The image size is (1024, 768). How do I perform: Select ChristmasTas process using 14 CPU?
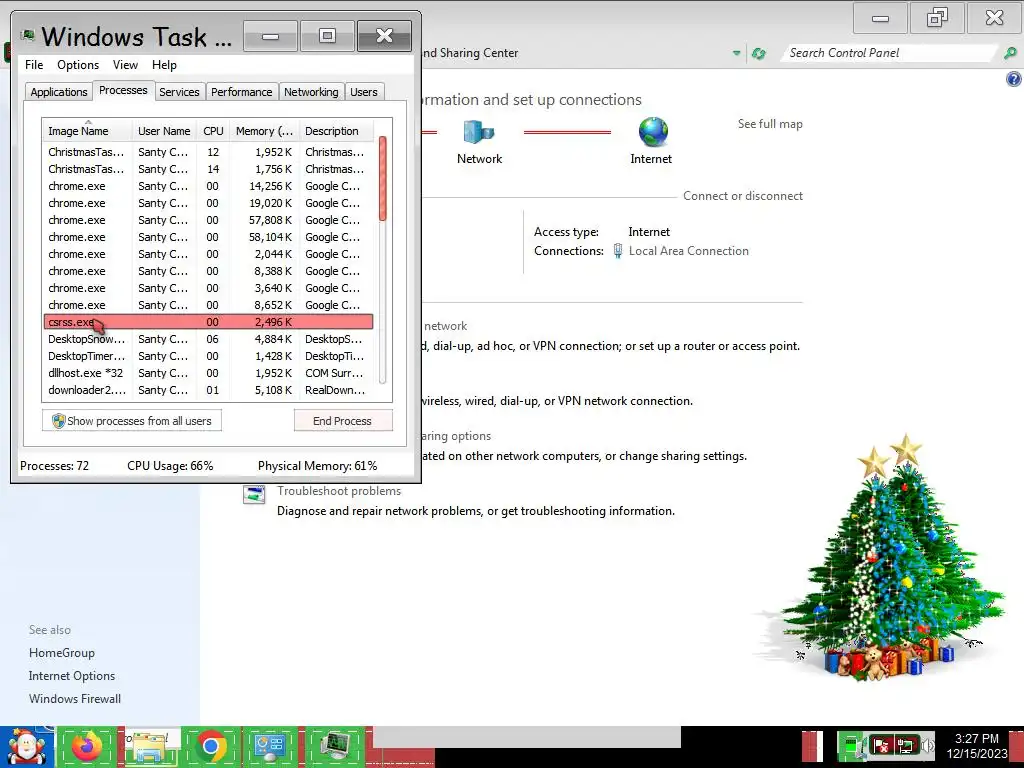[x=208, y=168]
